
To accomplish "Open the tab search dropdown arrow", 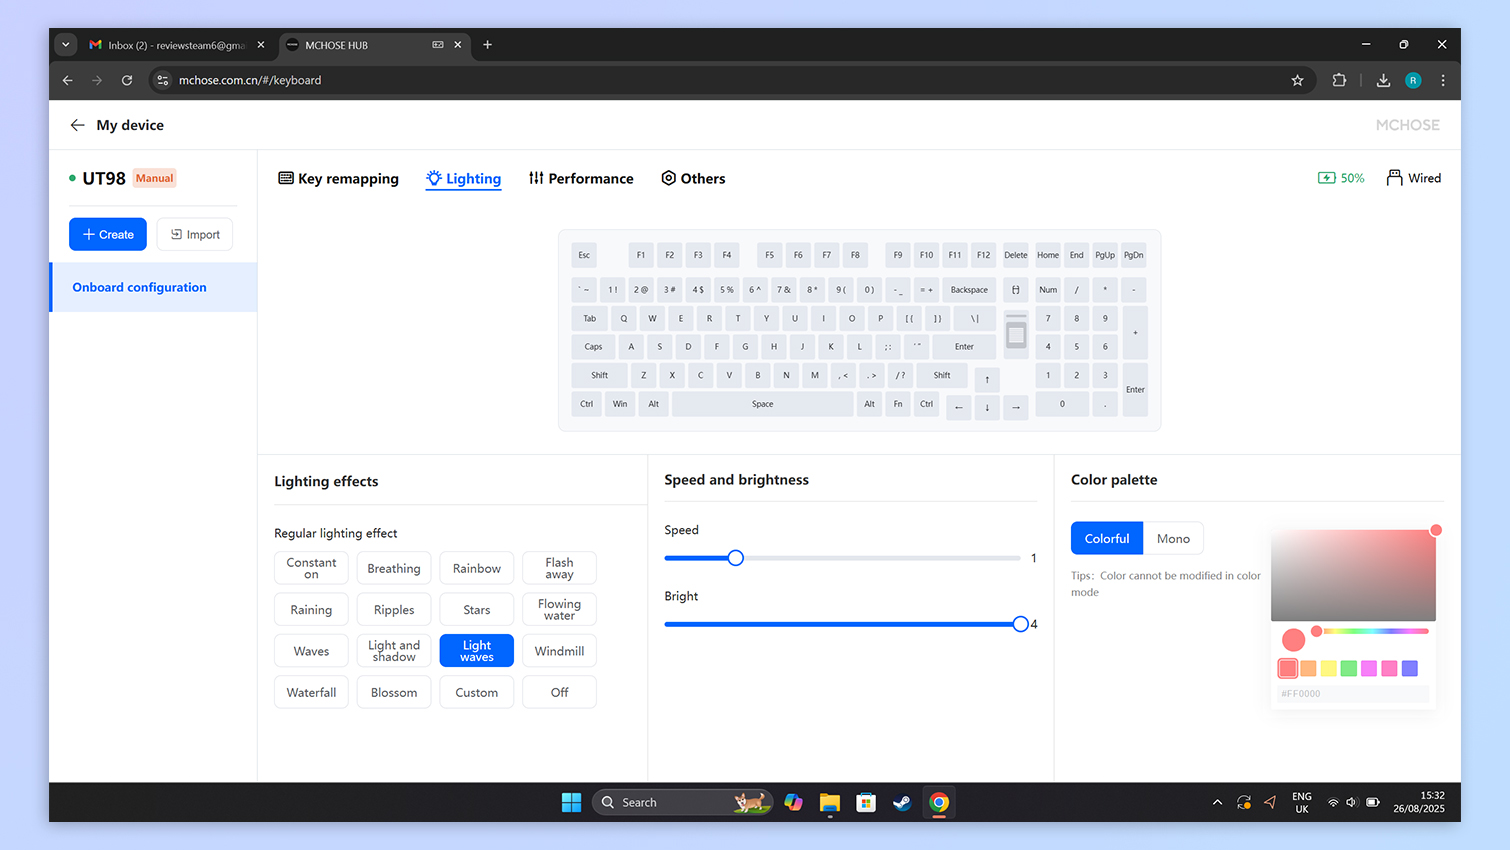I will [66, 45].
